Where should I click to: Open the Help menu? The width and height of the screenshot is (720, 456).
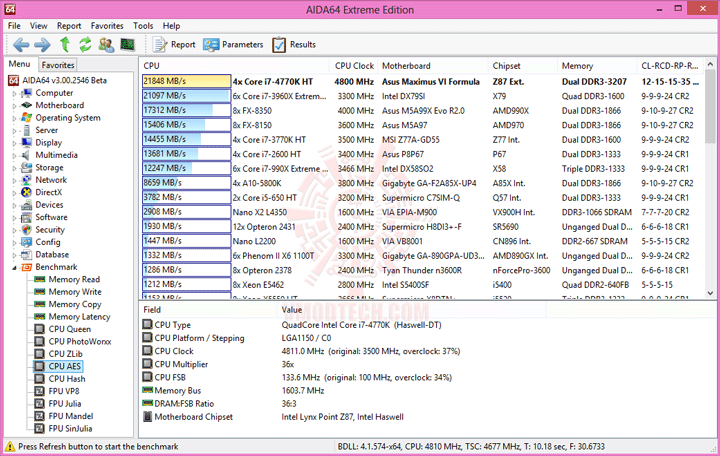pyautogui.click(x=171, y=26)
